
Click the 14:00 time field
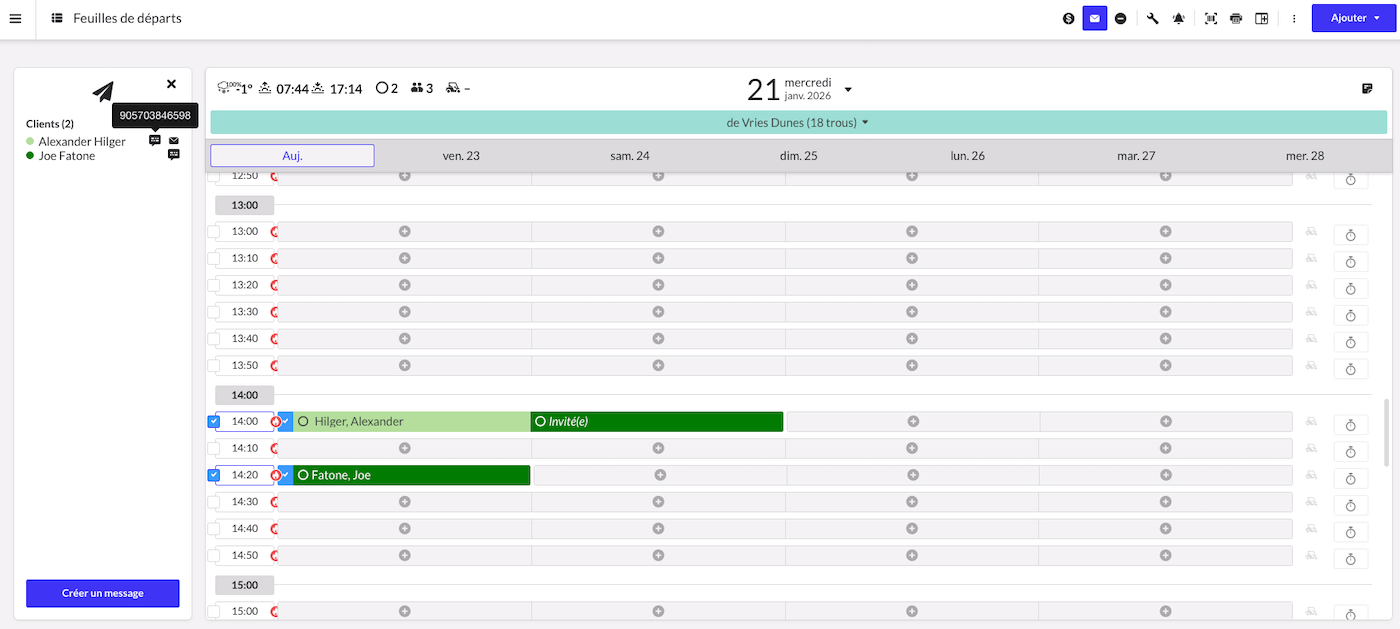245,421
